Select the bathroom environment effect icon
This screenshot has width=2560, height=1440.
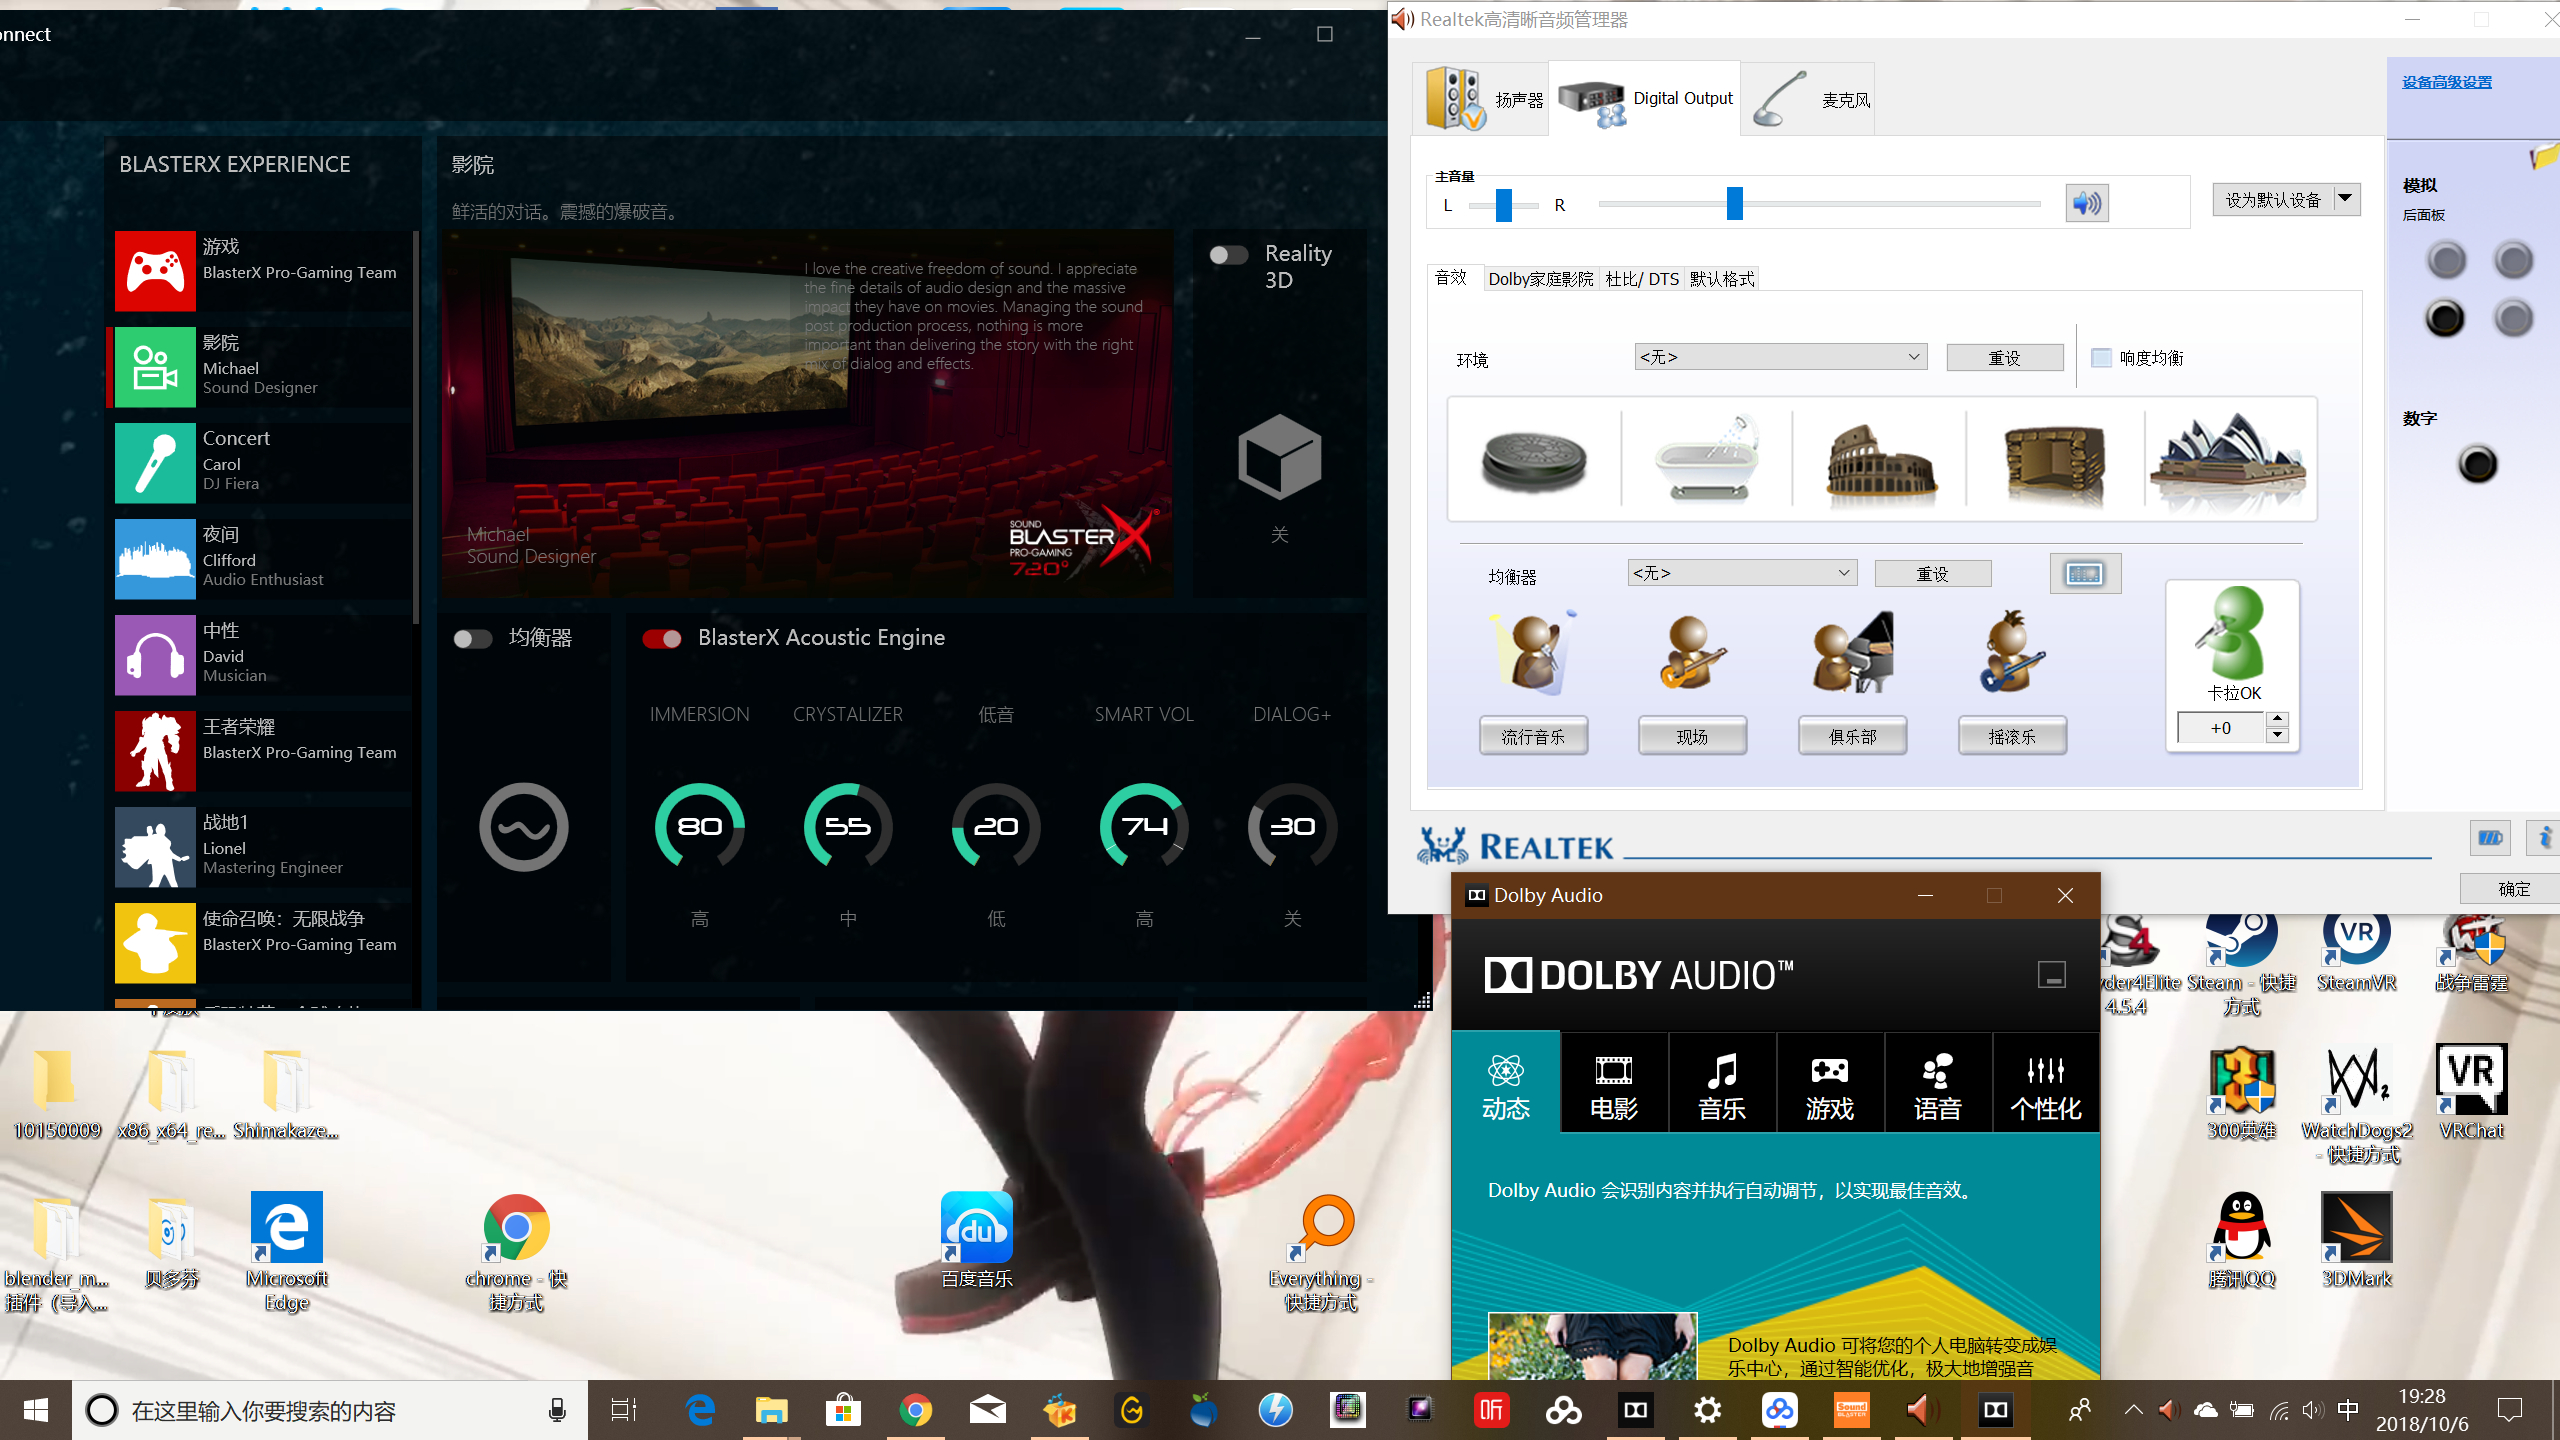(x=1706, y=460)
